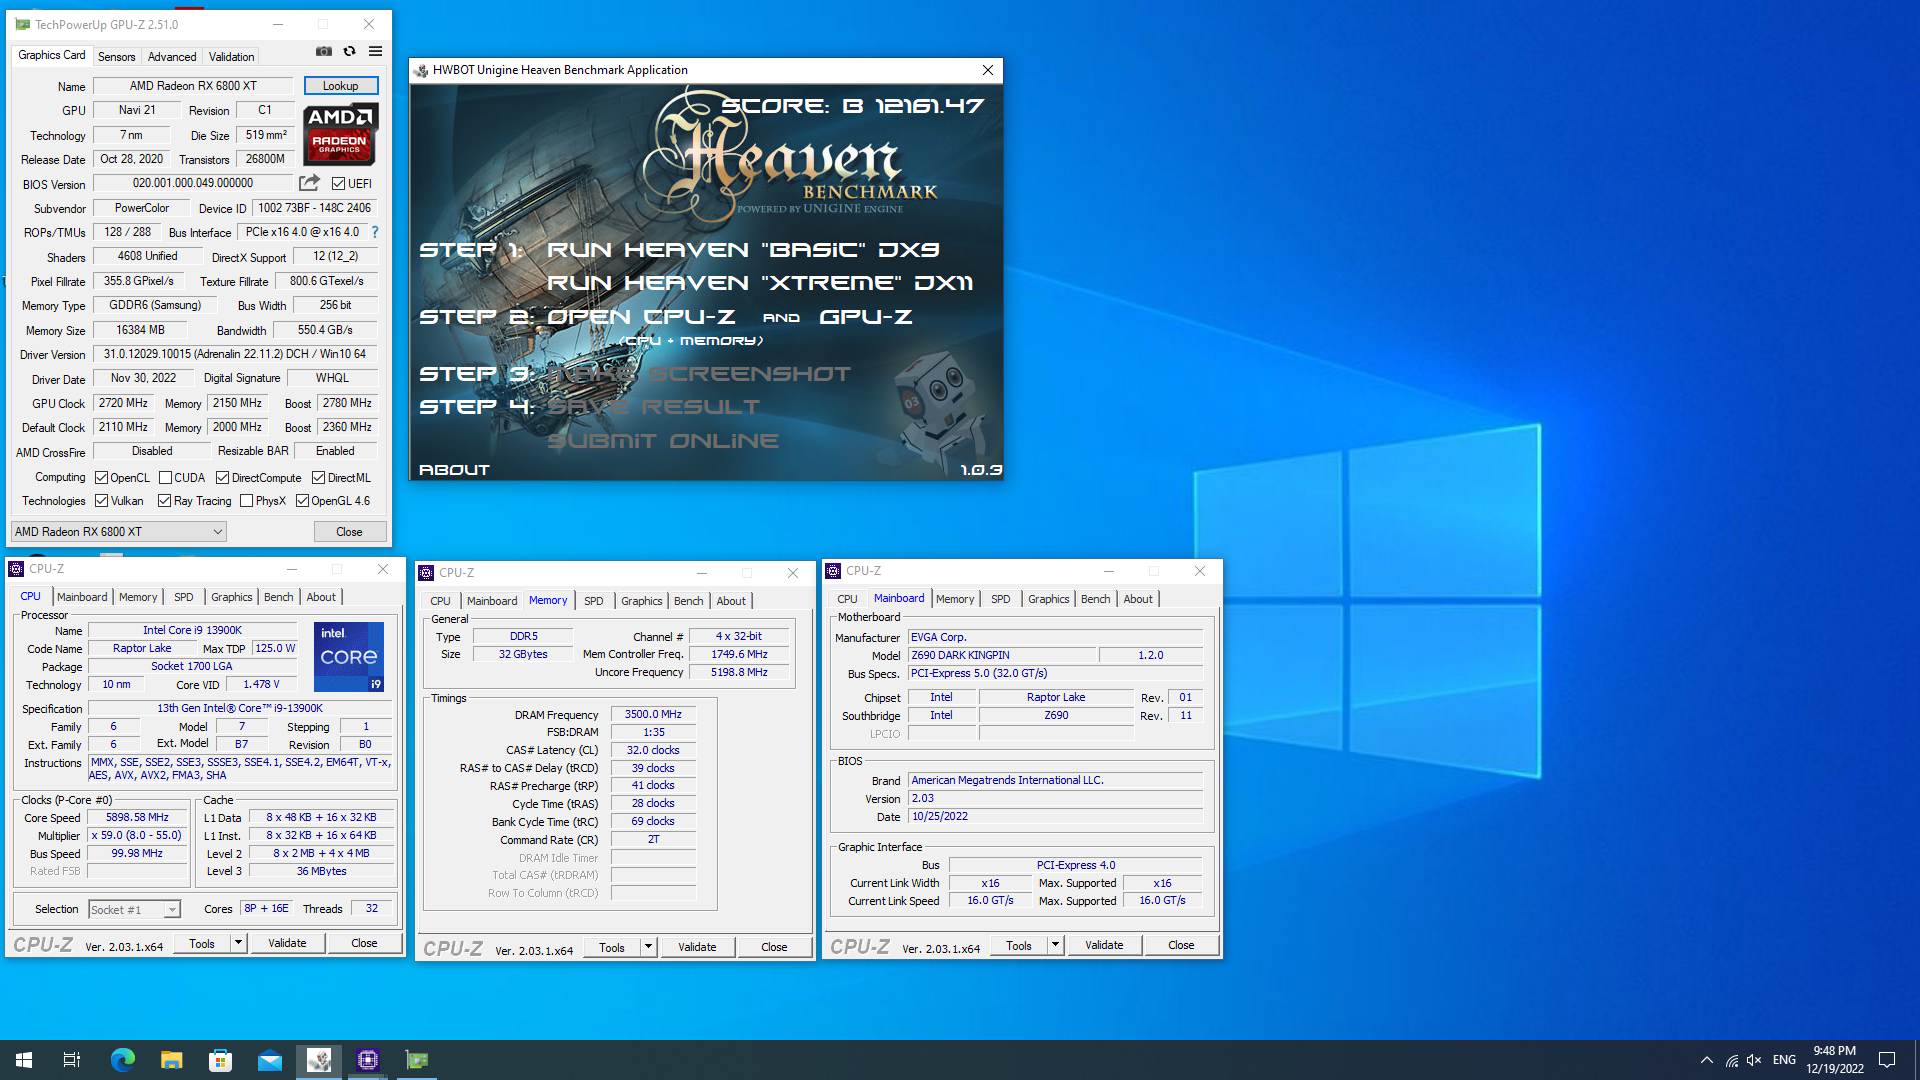
Task: Open File Explorer from the taskbar
Action: click(171, 1060)
